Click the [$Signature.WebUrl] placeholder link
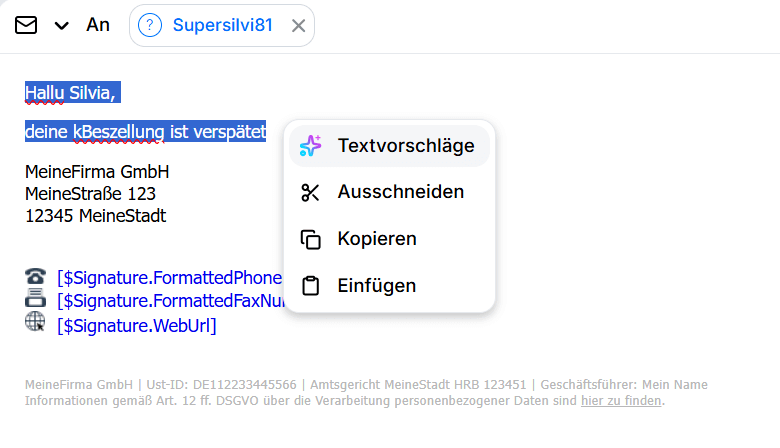 click(x=137, y=325)
